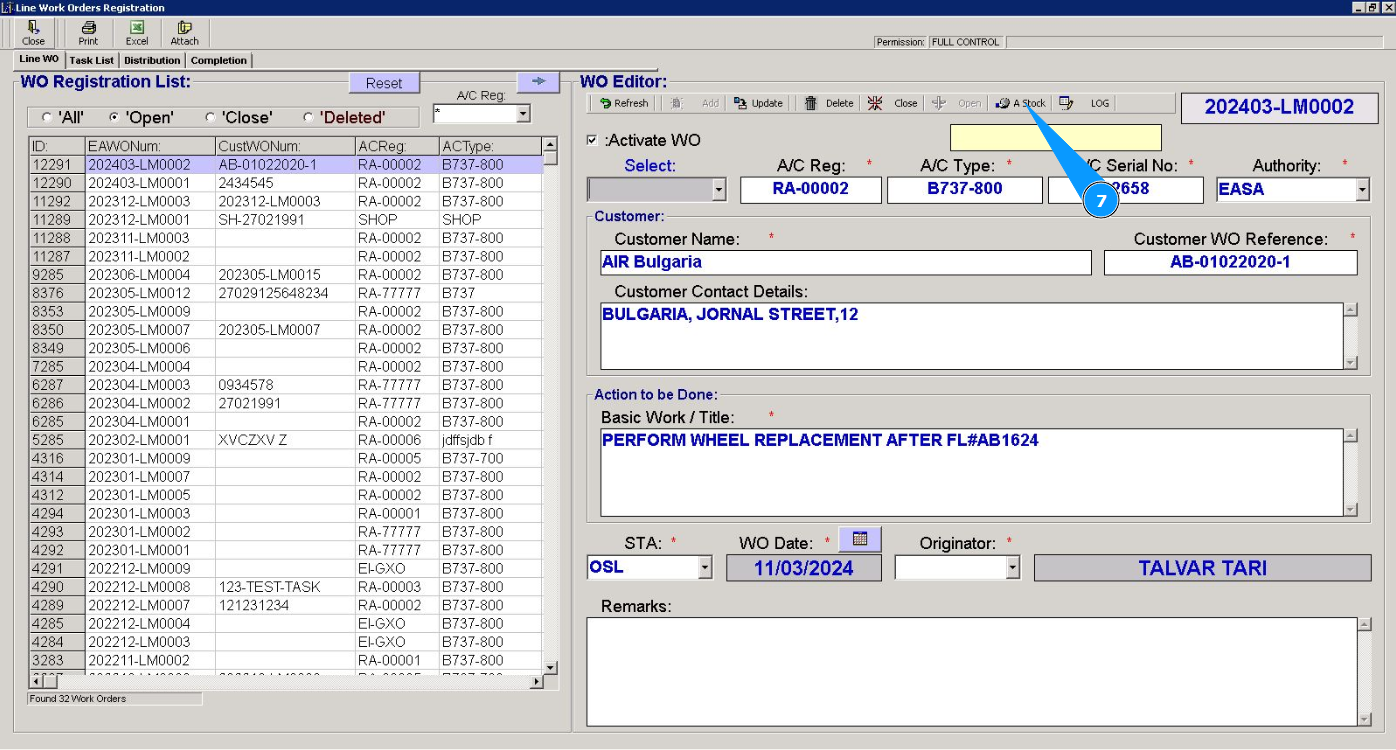Screen dimensions: 1396x750
Task: Open the Authority dropdown showing EASA
Action: click(1361, 190)
